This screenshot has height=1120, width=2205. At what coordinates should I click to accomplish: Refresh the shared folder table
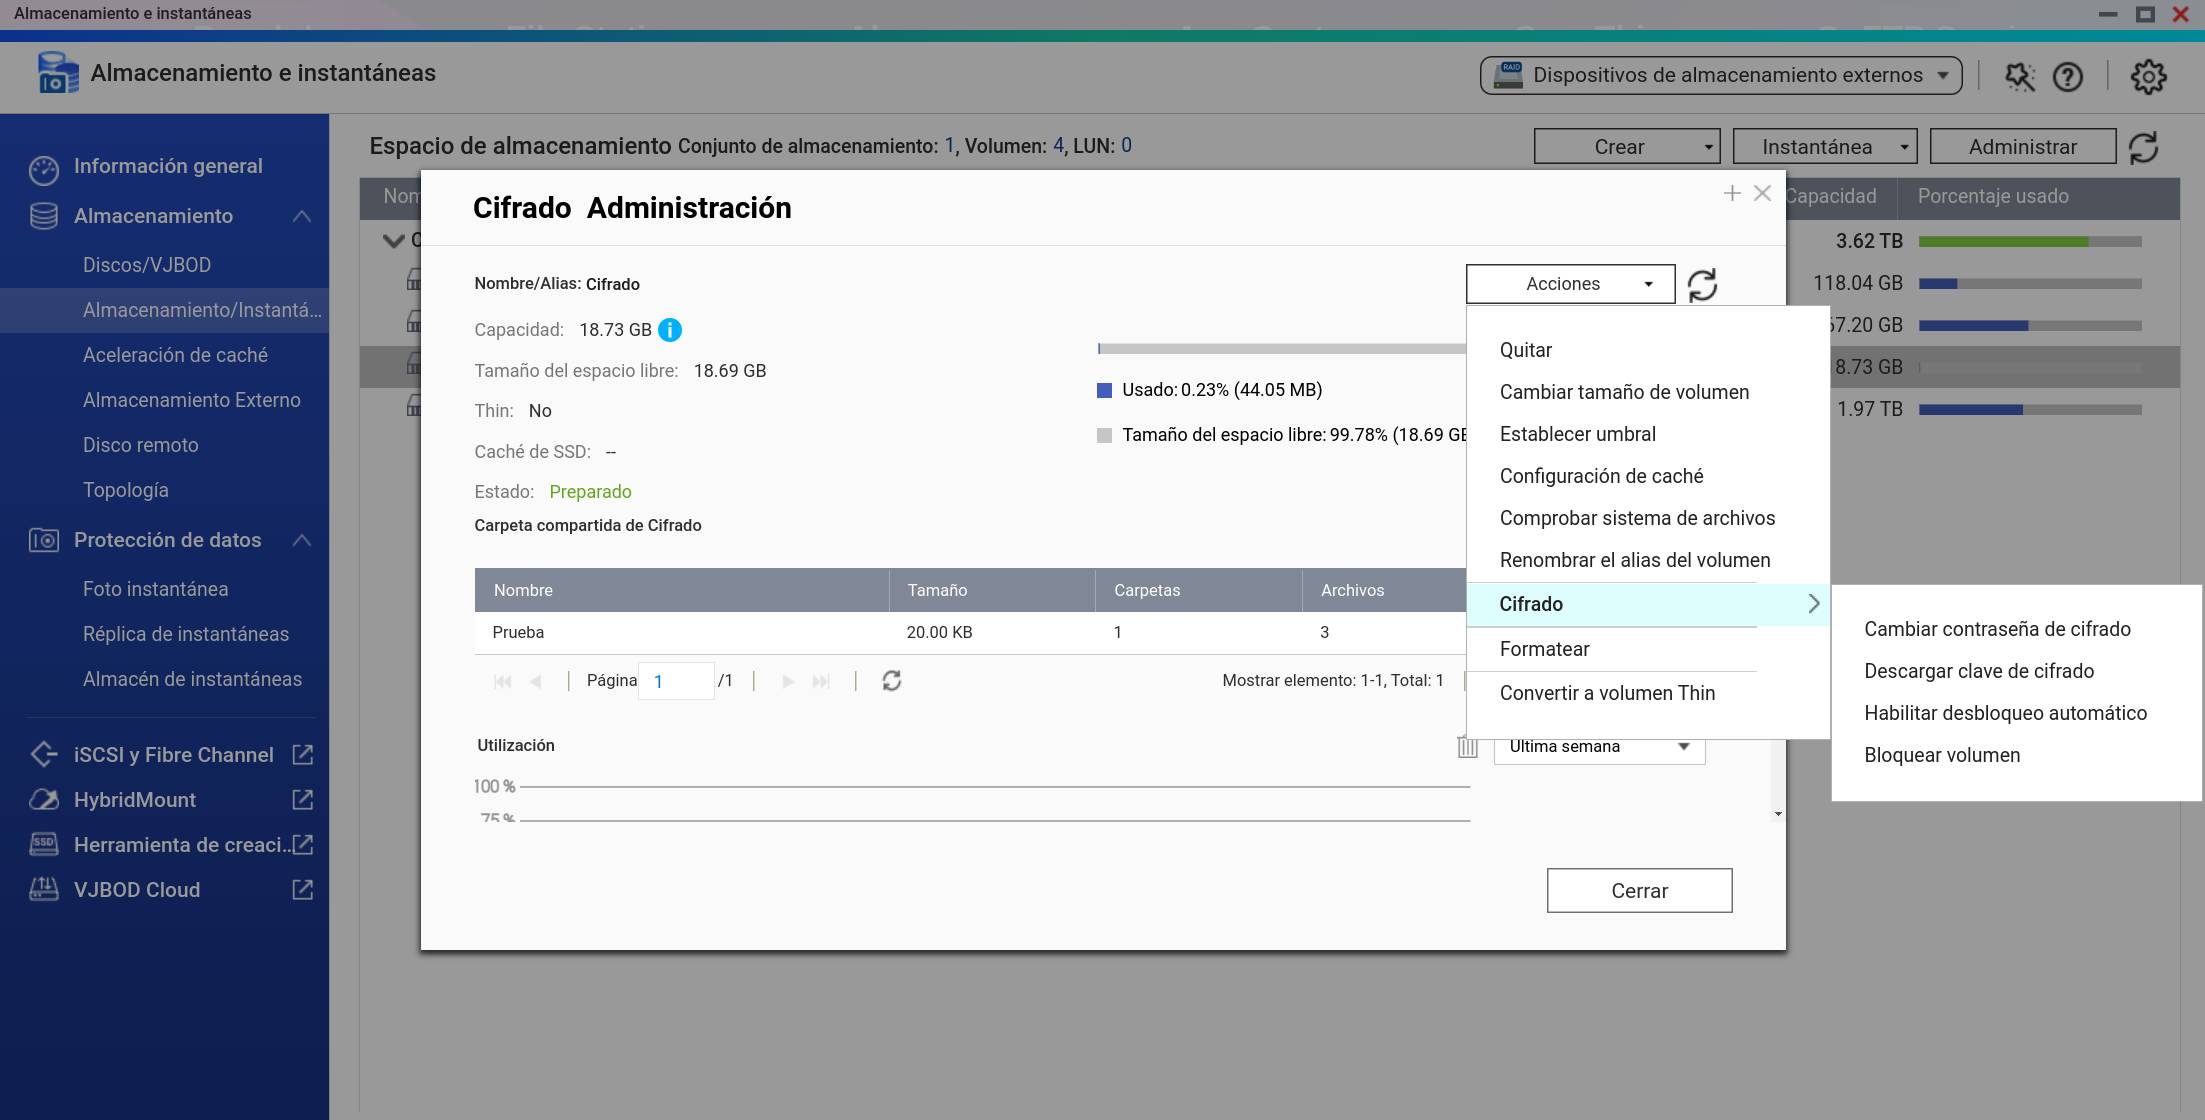tap(891, 681)
